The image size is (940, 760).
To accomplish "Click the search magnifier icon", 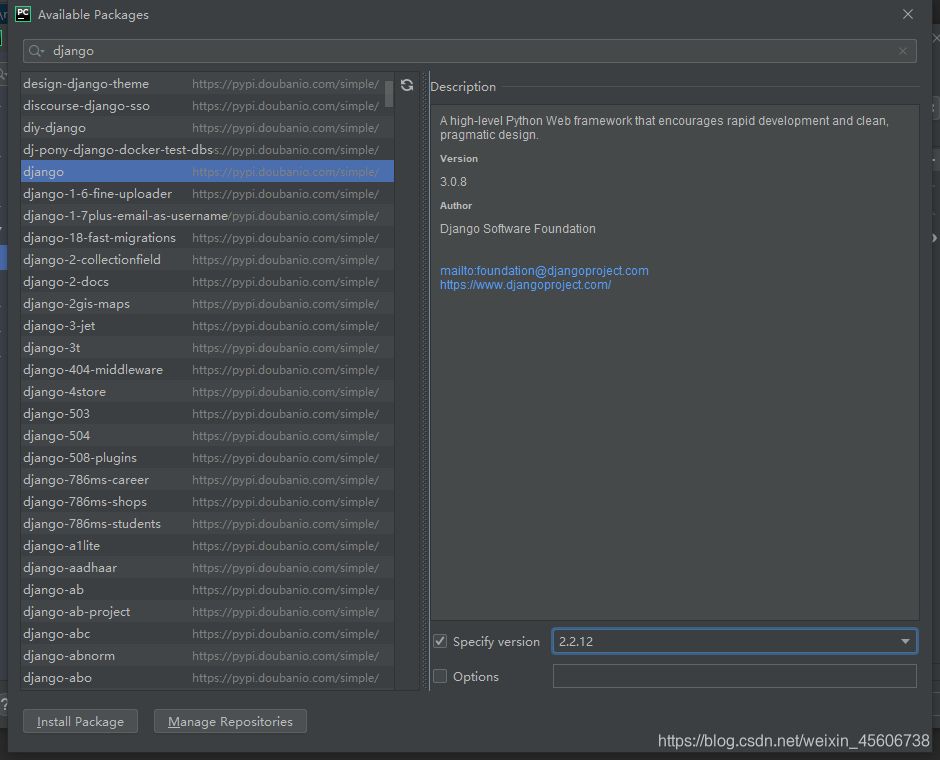I will (36, 51).
